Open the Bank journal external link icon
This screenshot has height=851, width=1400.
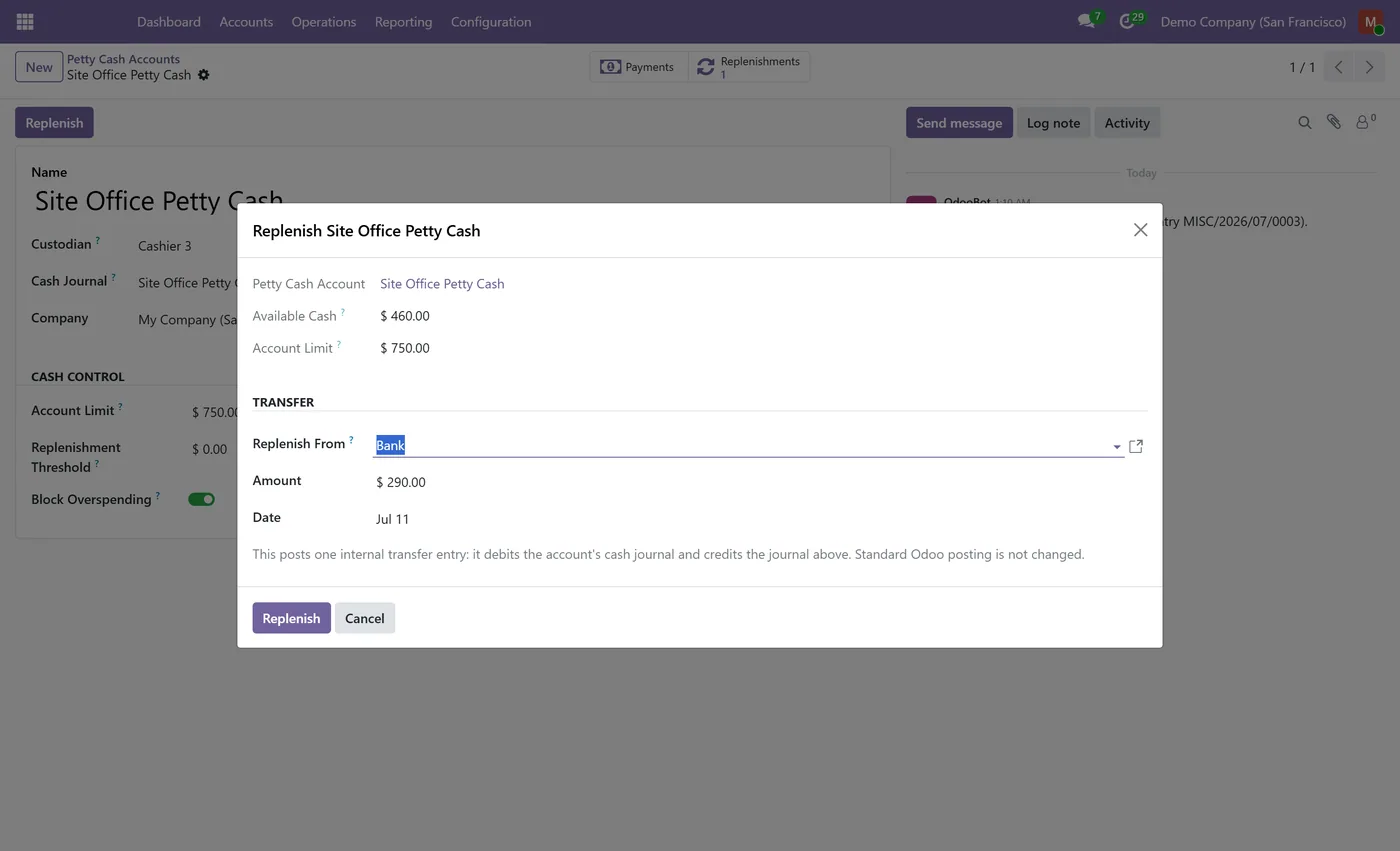1136,446
